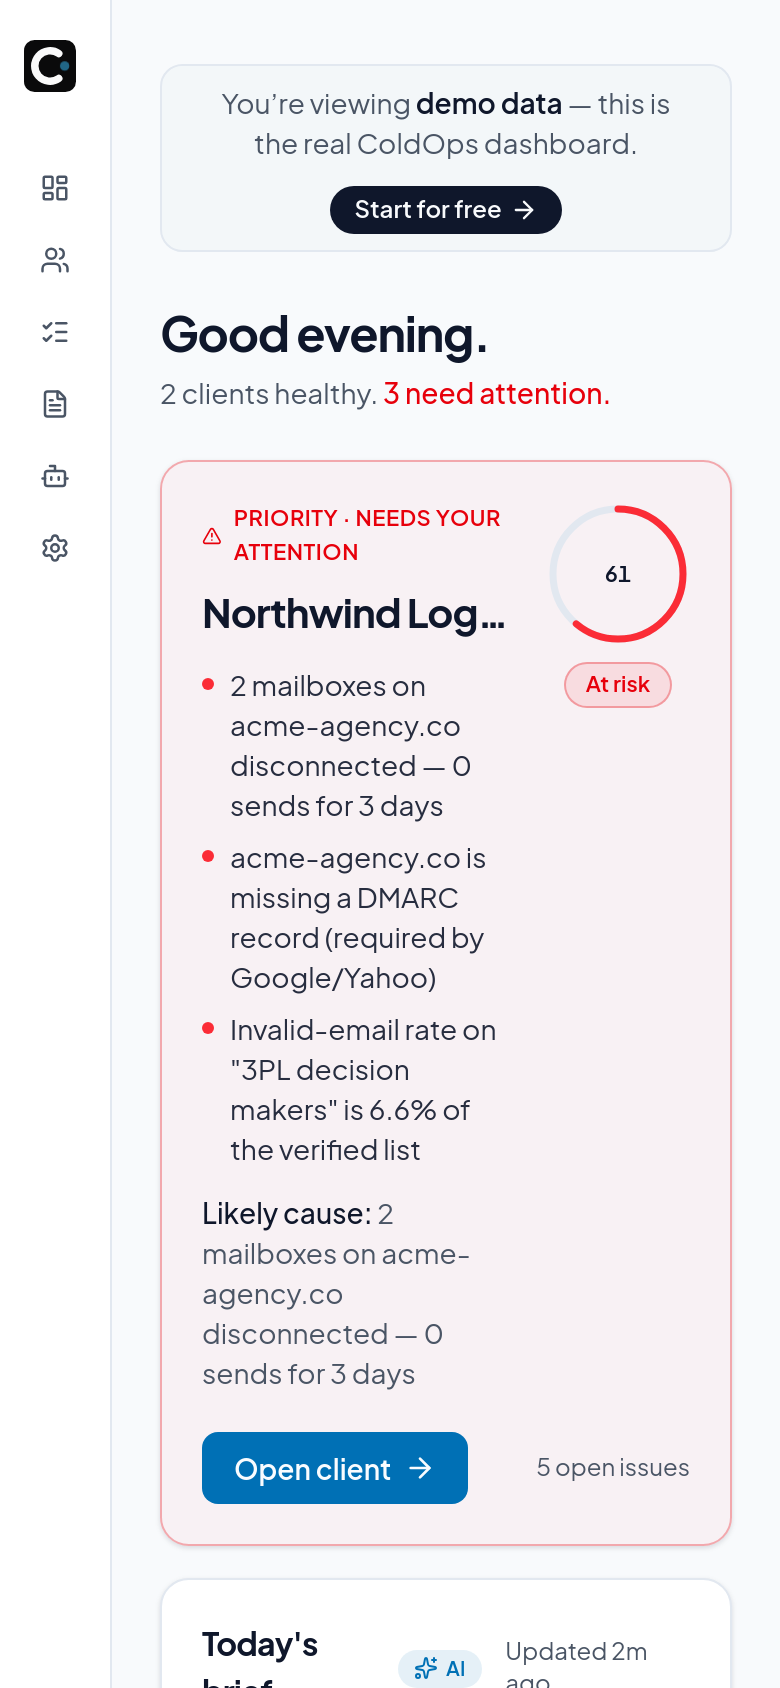Click the Start for free button

[446, 210]
